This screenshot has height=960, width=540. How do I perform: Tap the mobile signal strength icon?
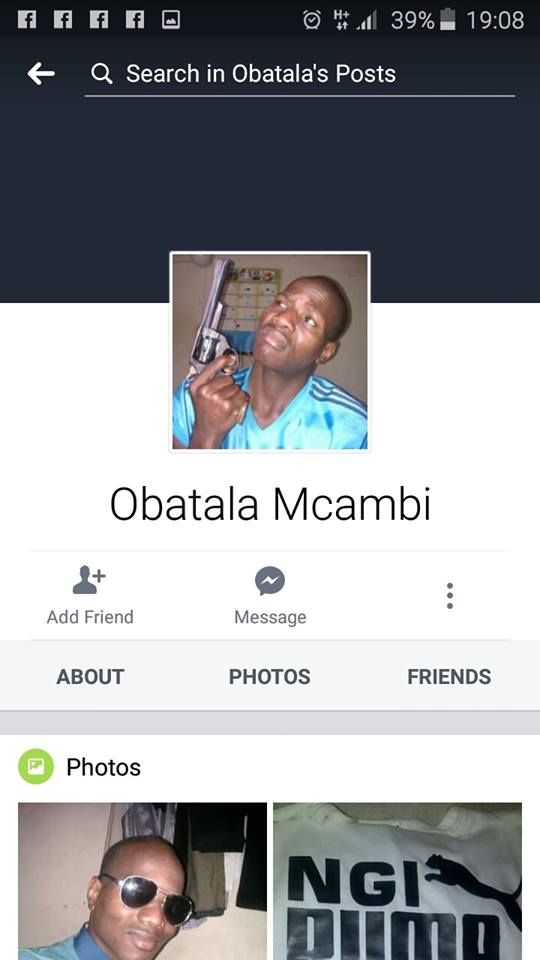pyautogui.click(x=367, y=21)
